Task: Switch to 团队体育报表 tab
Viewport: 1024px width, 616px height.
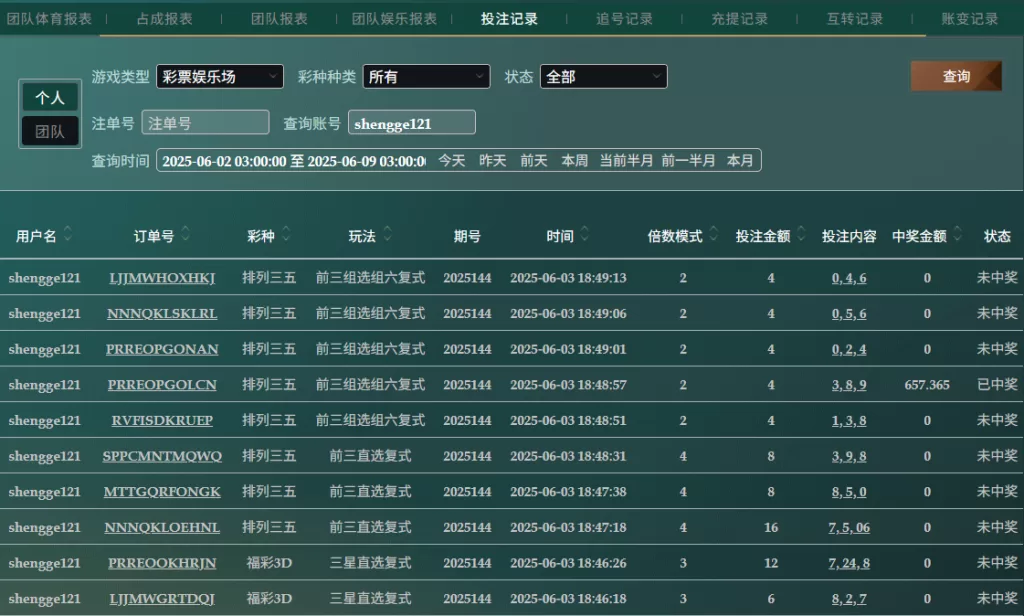Action: 50,19
